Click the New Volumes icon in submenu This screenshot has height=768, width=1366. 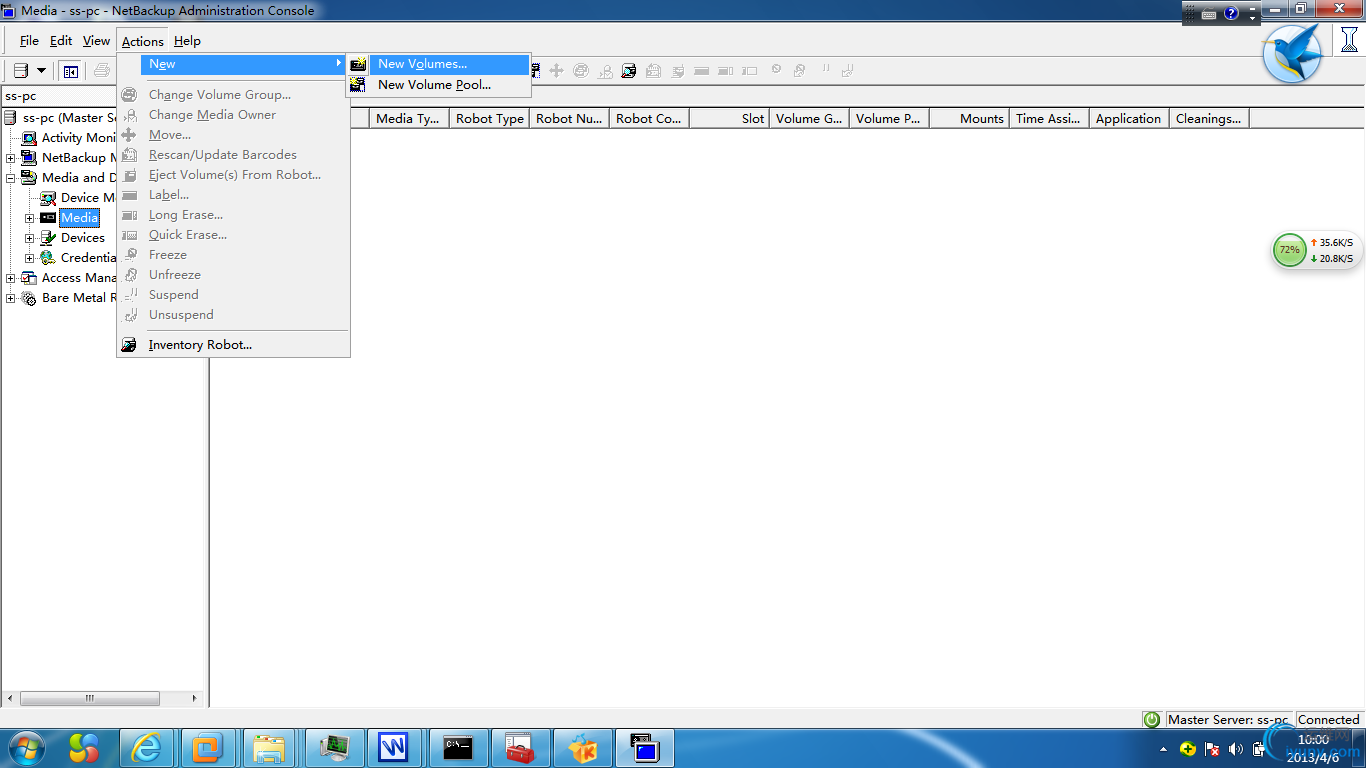coord(358,64)
